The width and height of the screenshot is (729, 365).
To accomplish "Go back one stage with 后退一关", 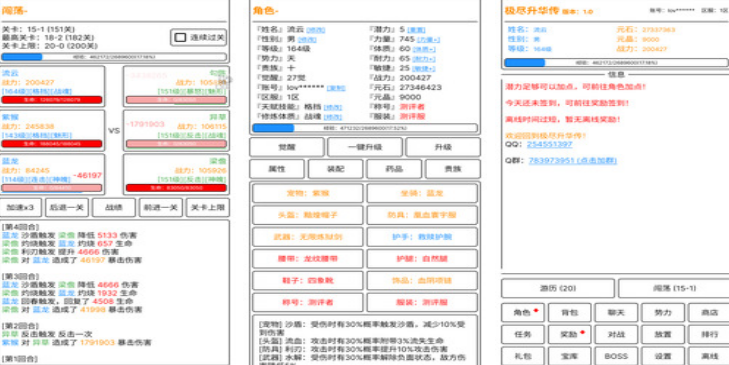I will pyautogui.click(x=67, y=207).
